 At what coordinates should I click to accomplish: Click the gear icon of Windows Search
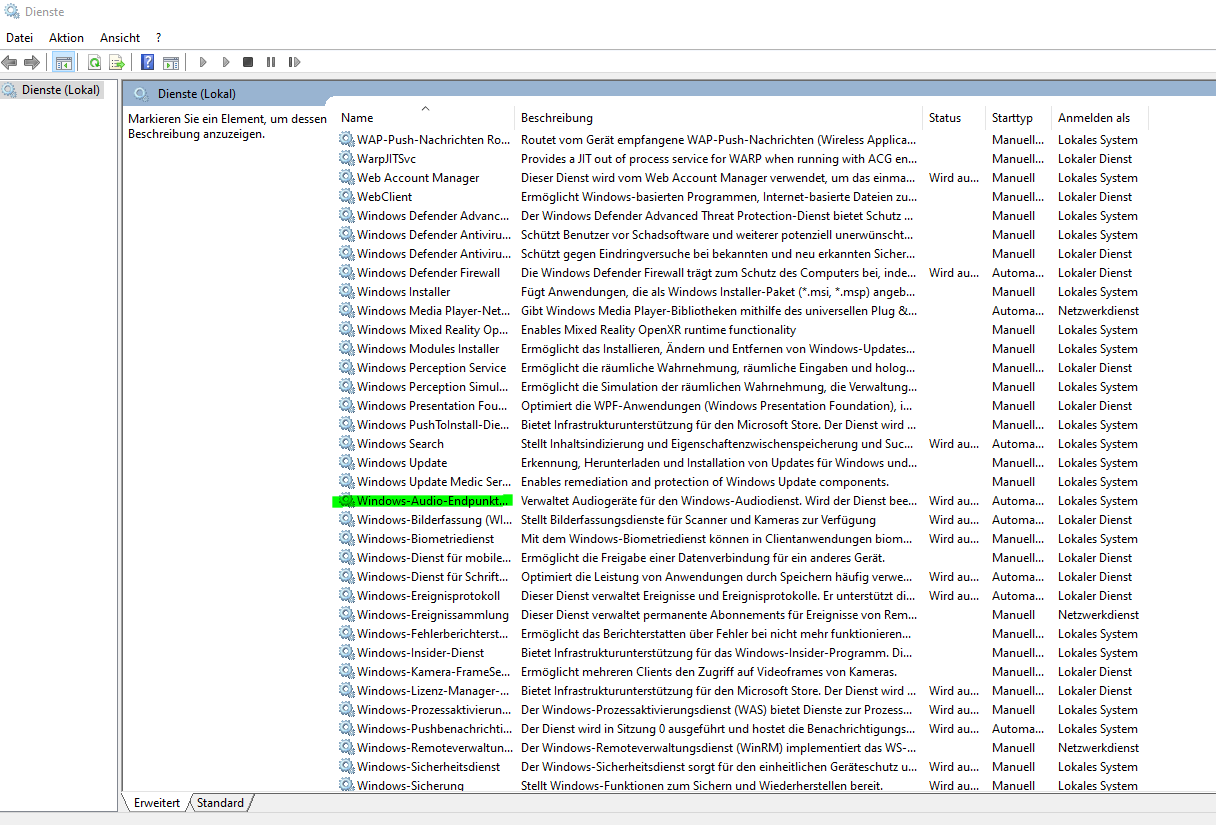347,444
